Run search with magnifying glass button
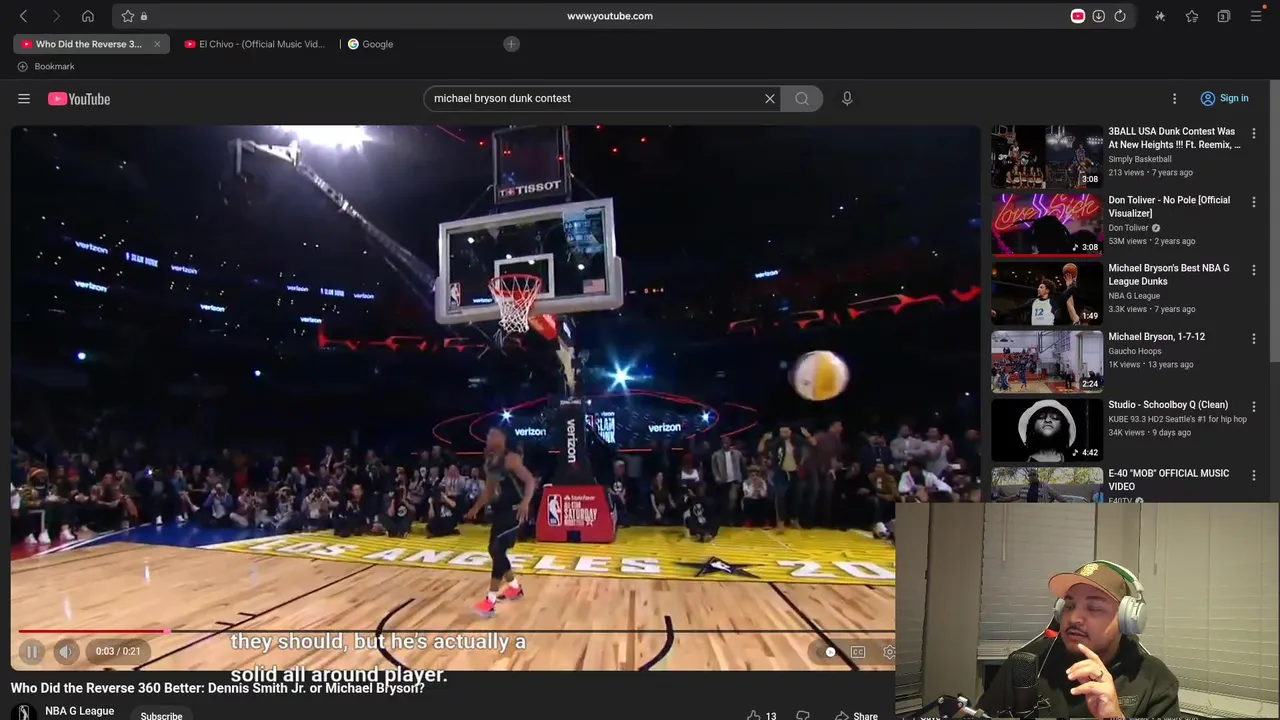Viewport: 1280px width, 720px height. click(x=802, y=98)
